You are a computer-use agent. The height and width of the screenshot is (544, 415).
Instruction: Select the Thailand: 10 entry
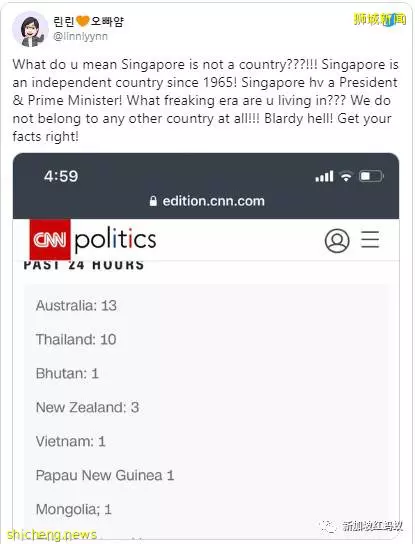pyautogui.click(x=76, y=339)
